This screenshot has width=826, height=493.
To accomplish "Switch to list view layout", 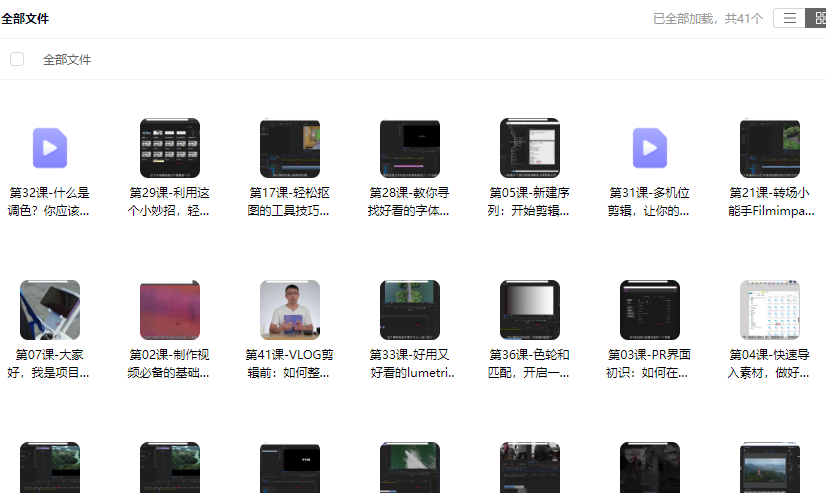I will [789, 18].
